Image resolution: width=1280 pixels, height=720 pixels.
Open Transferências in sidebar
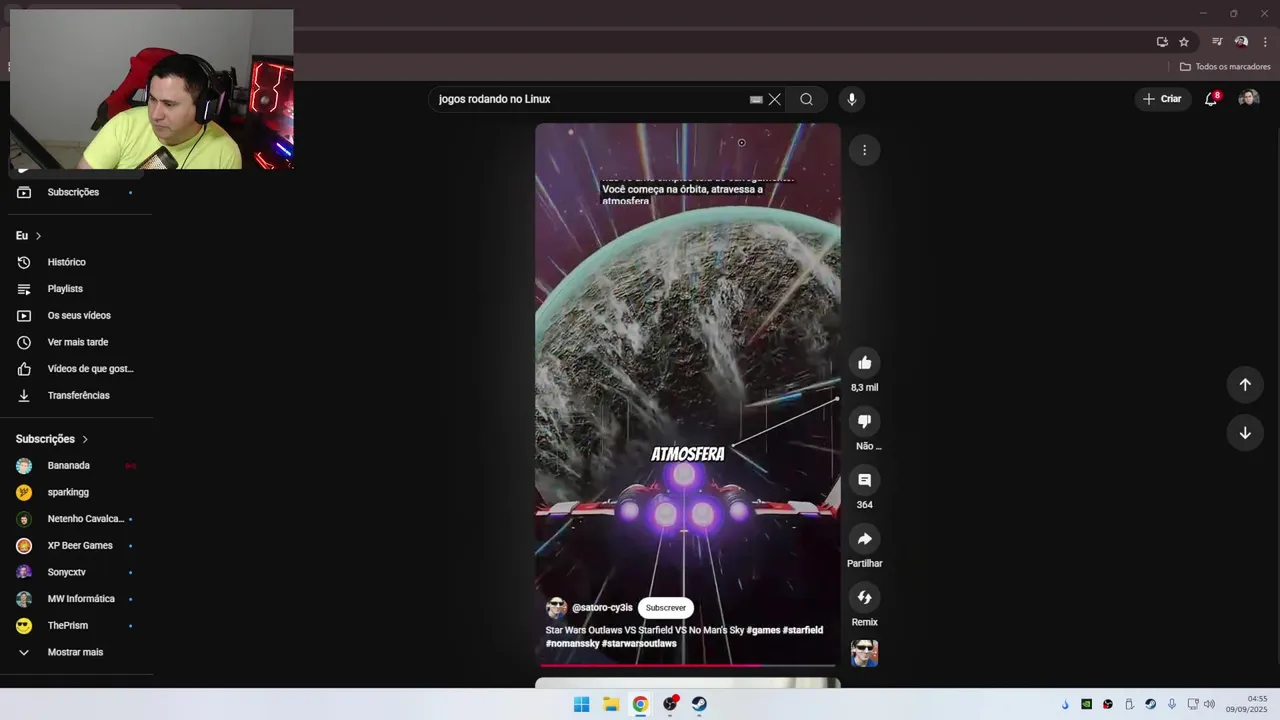coord(76,396)
